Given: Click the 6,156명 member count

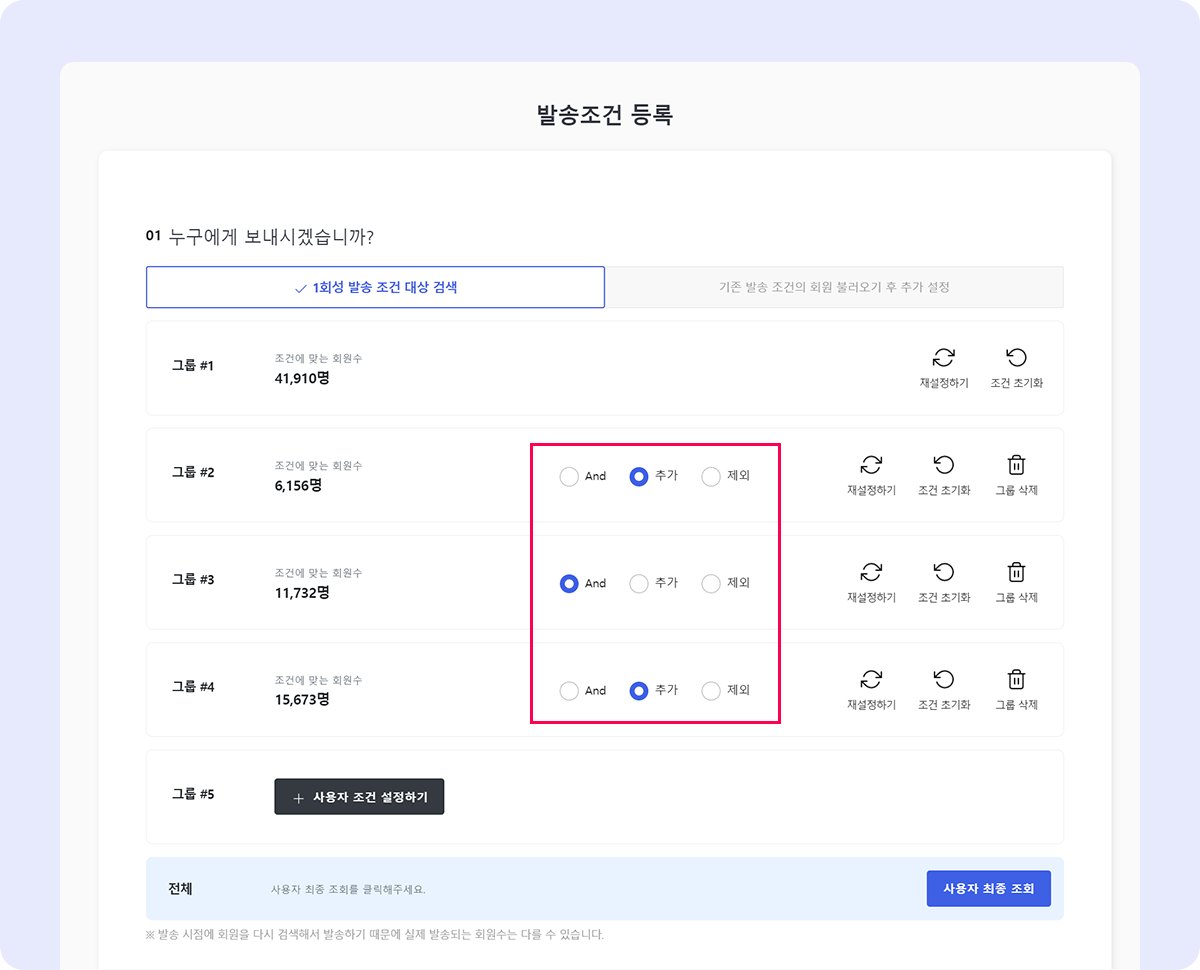Looking at the screenshot, I should click(x=298, y=485).
